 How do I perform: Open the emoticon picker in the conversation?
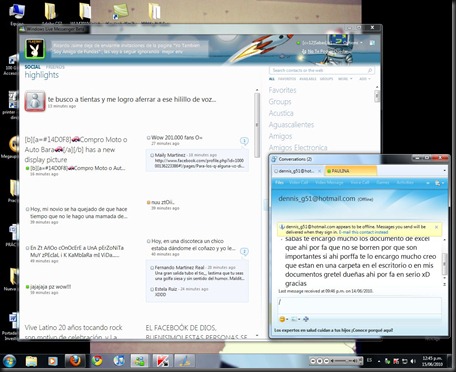283,319
